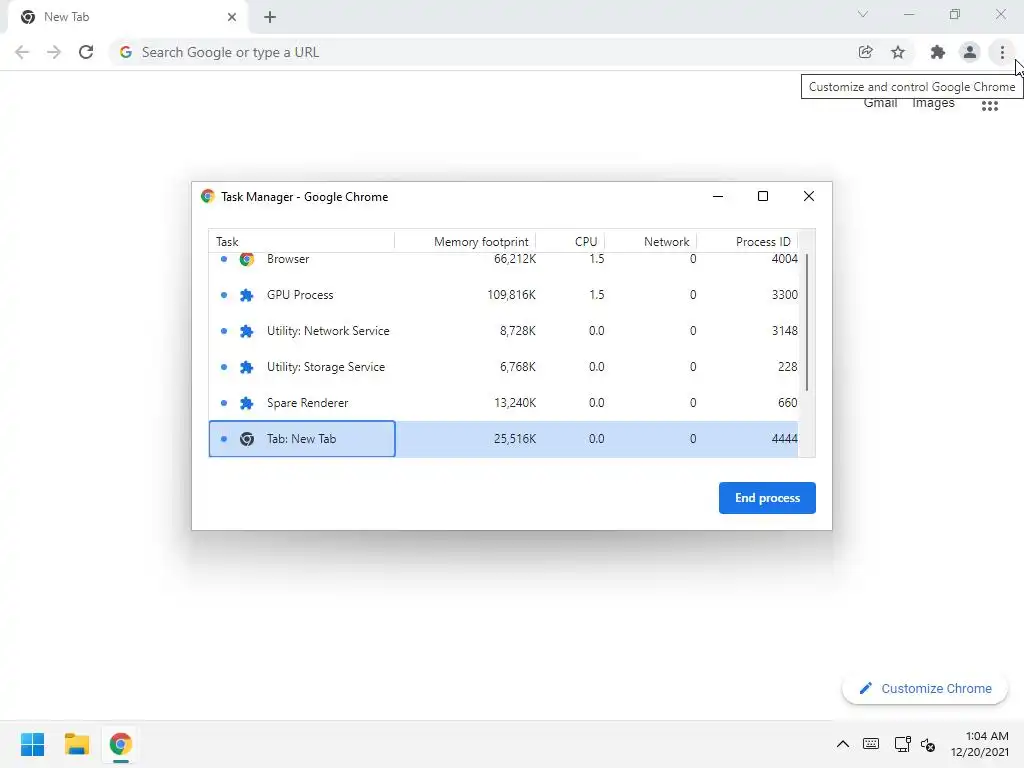Open a new tab with plus button
This screenshot has height=768, width=1024.
270,17
